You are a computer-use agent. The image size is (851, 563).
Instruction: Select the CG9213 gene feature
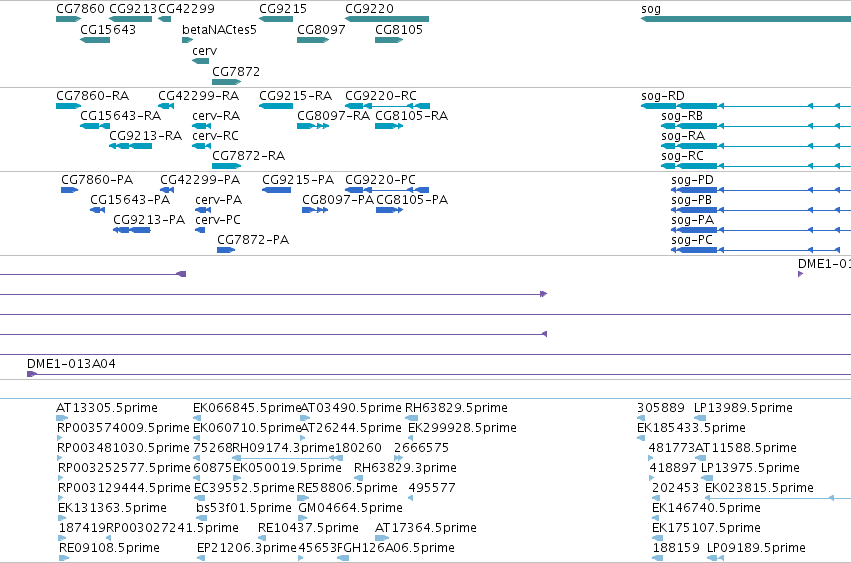[130, 19]
